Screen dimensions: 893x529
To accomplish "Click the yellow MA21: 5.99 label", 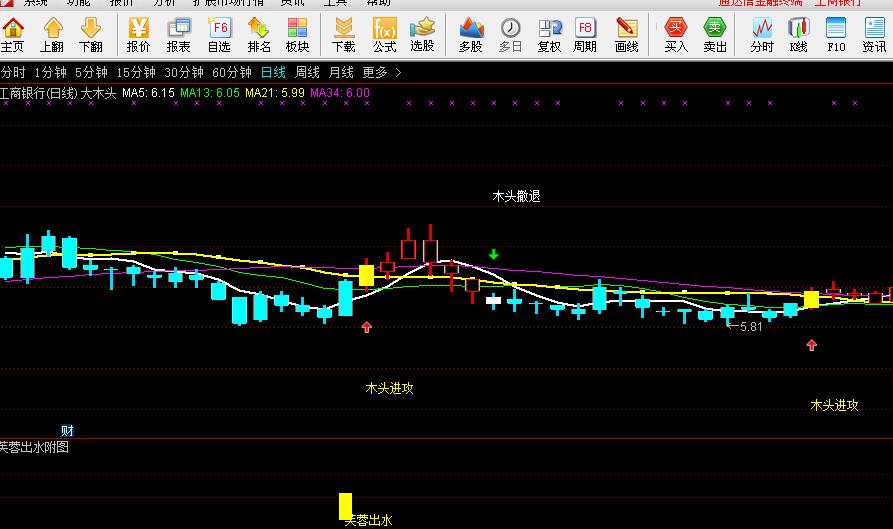I will (x=275, y=93).
